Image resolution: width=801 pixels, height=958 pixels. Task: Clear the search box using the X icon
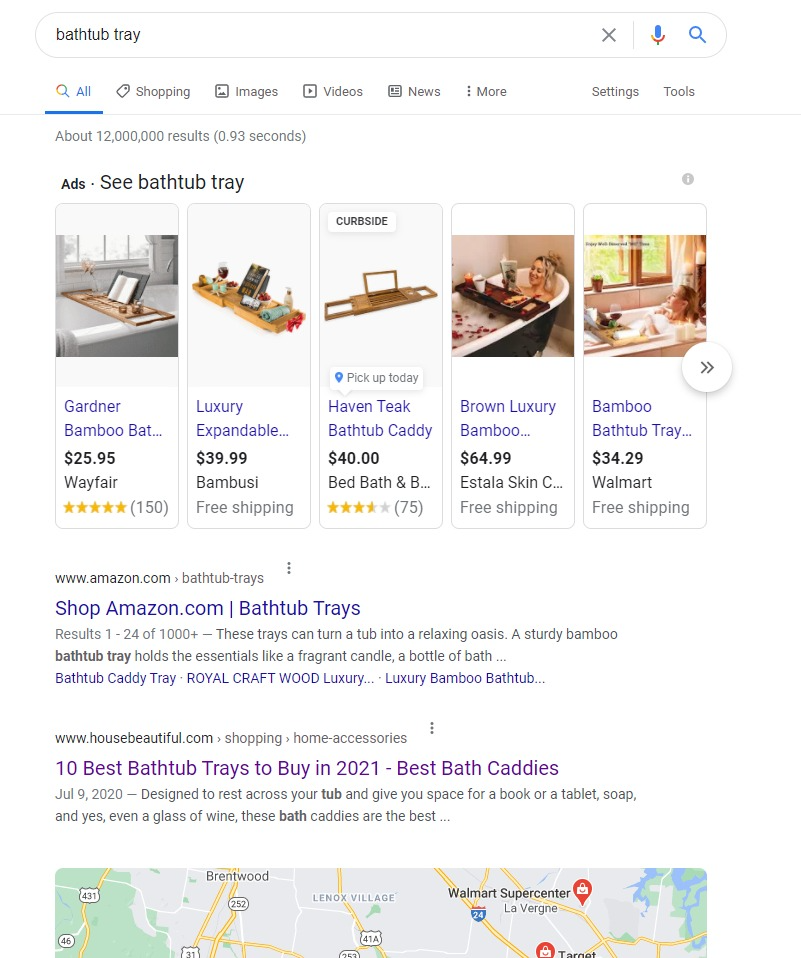[608, 35]
